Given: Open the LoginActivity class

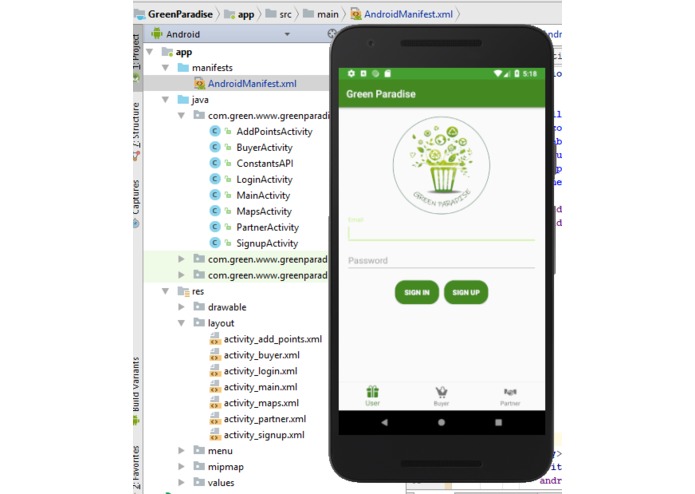Looking at the screenshot, I should click(264, 179).
